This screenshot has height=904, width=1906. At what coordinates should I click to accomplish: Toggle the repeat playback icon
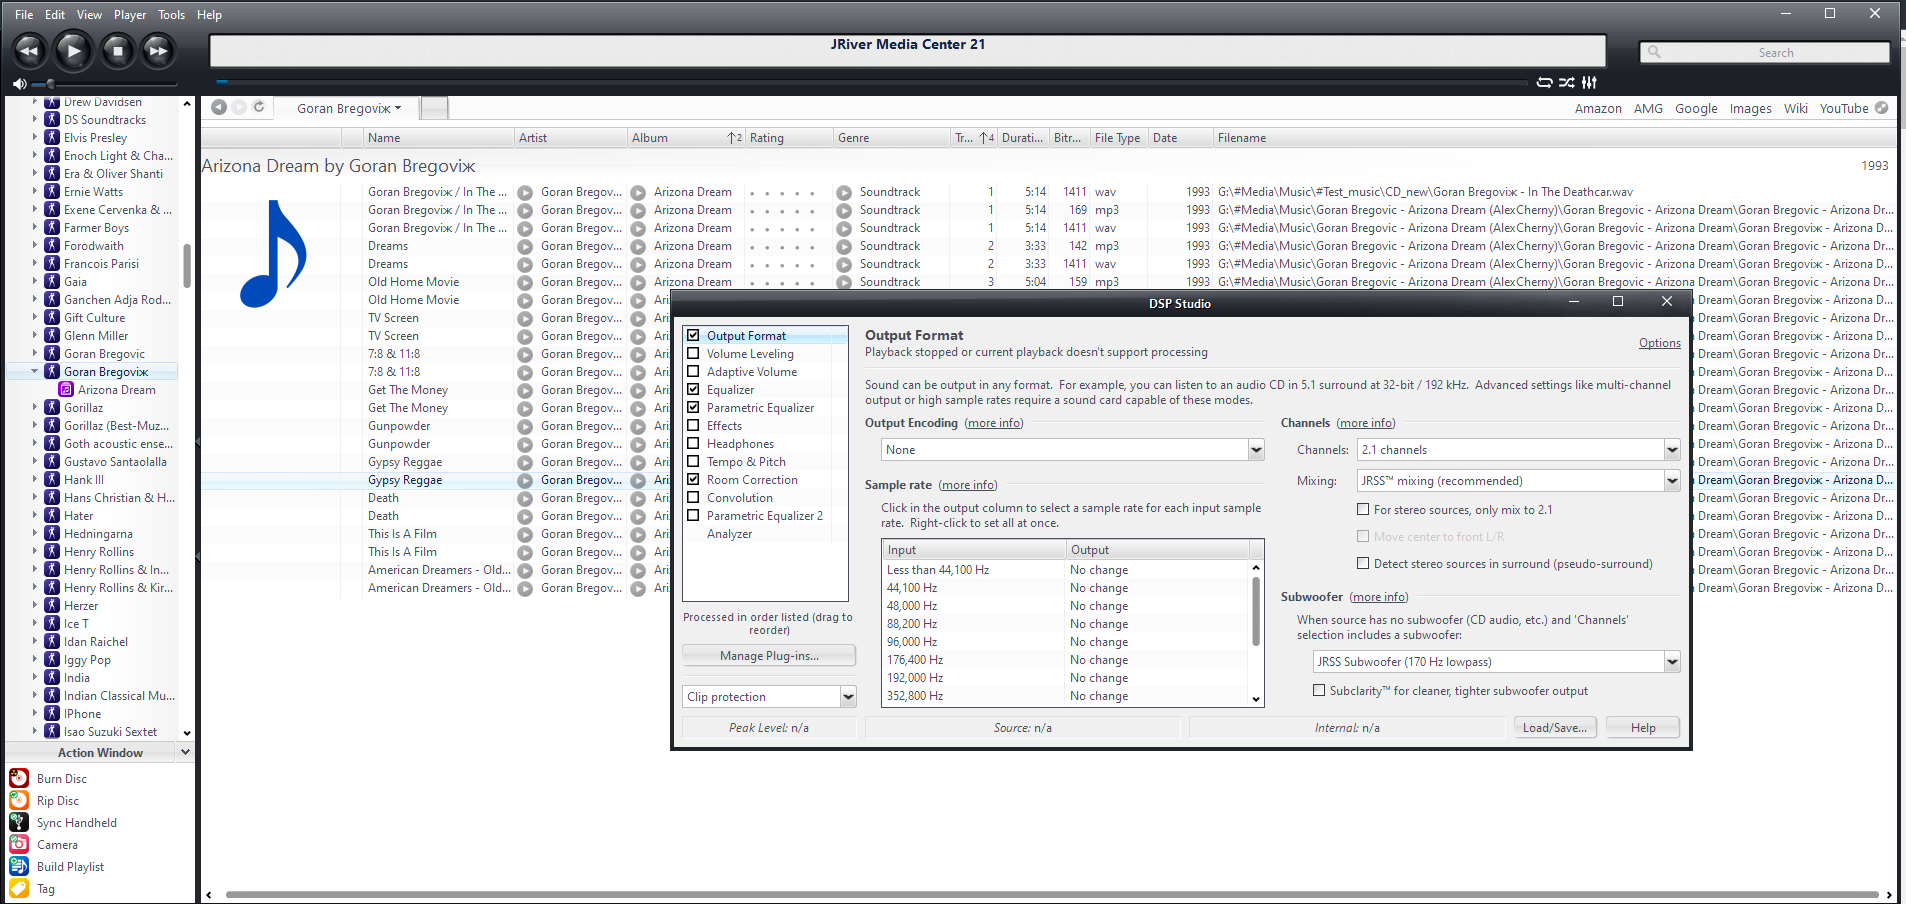coord(1545,83)
